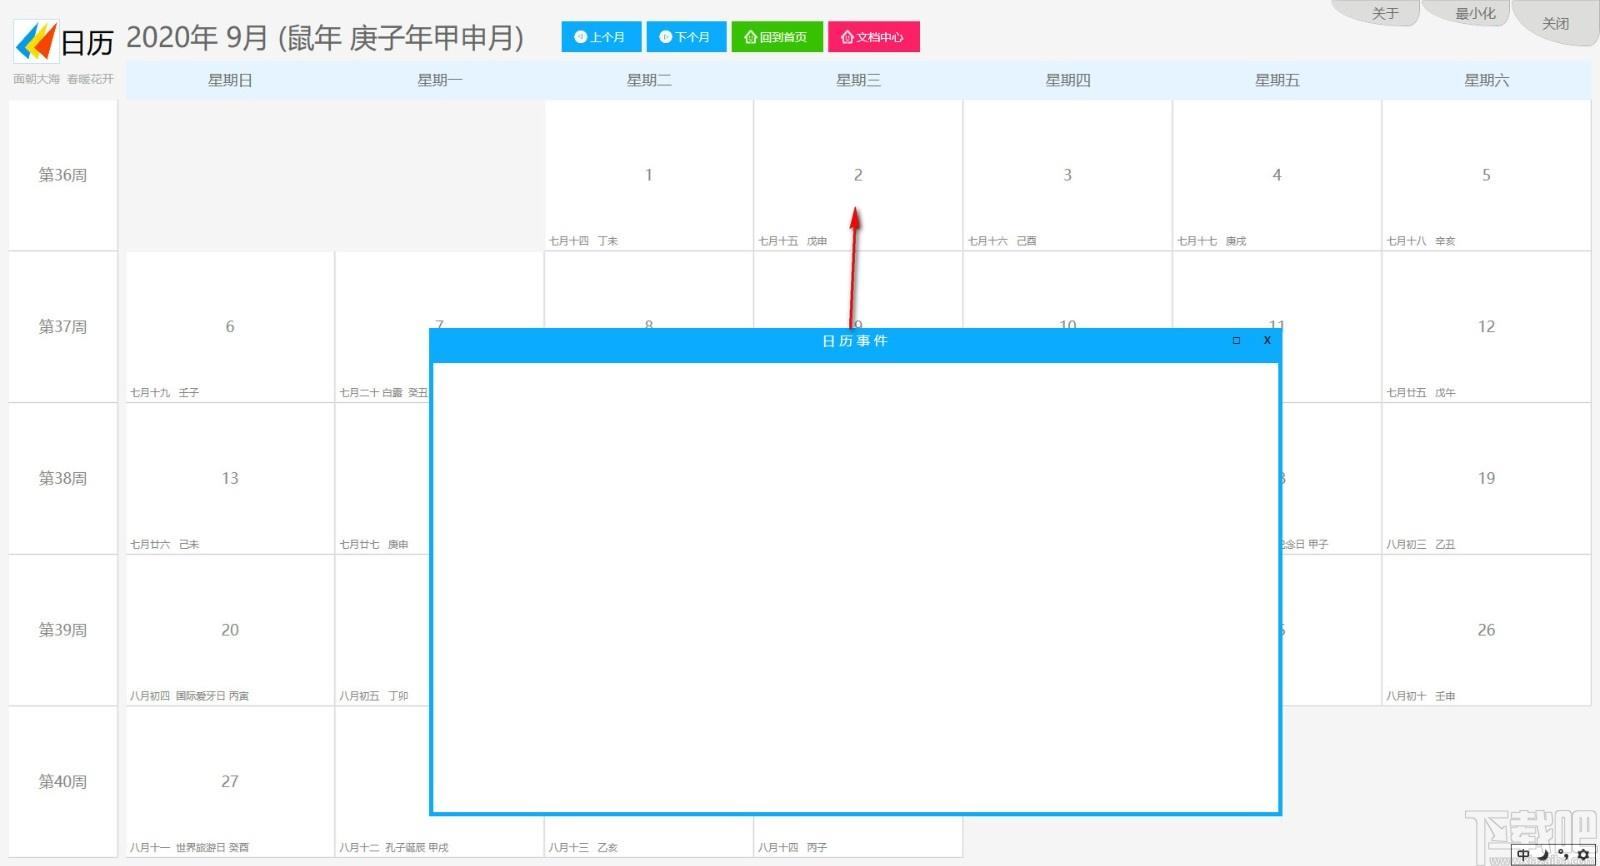Screen dimensions: 1600x866
Task: Go to next month with 下个月 button
Action: (x=686, y=37)
